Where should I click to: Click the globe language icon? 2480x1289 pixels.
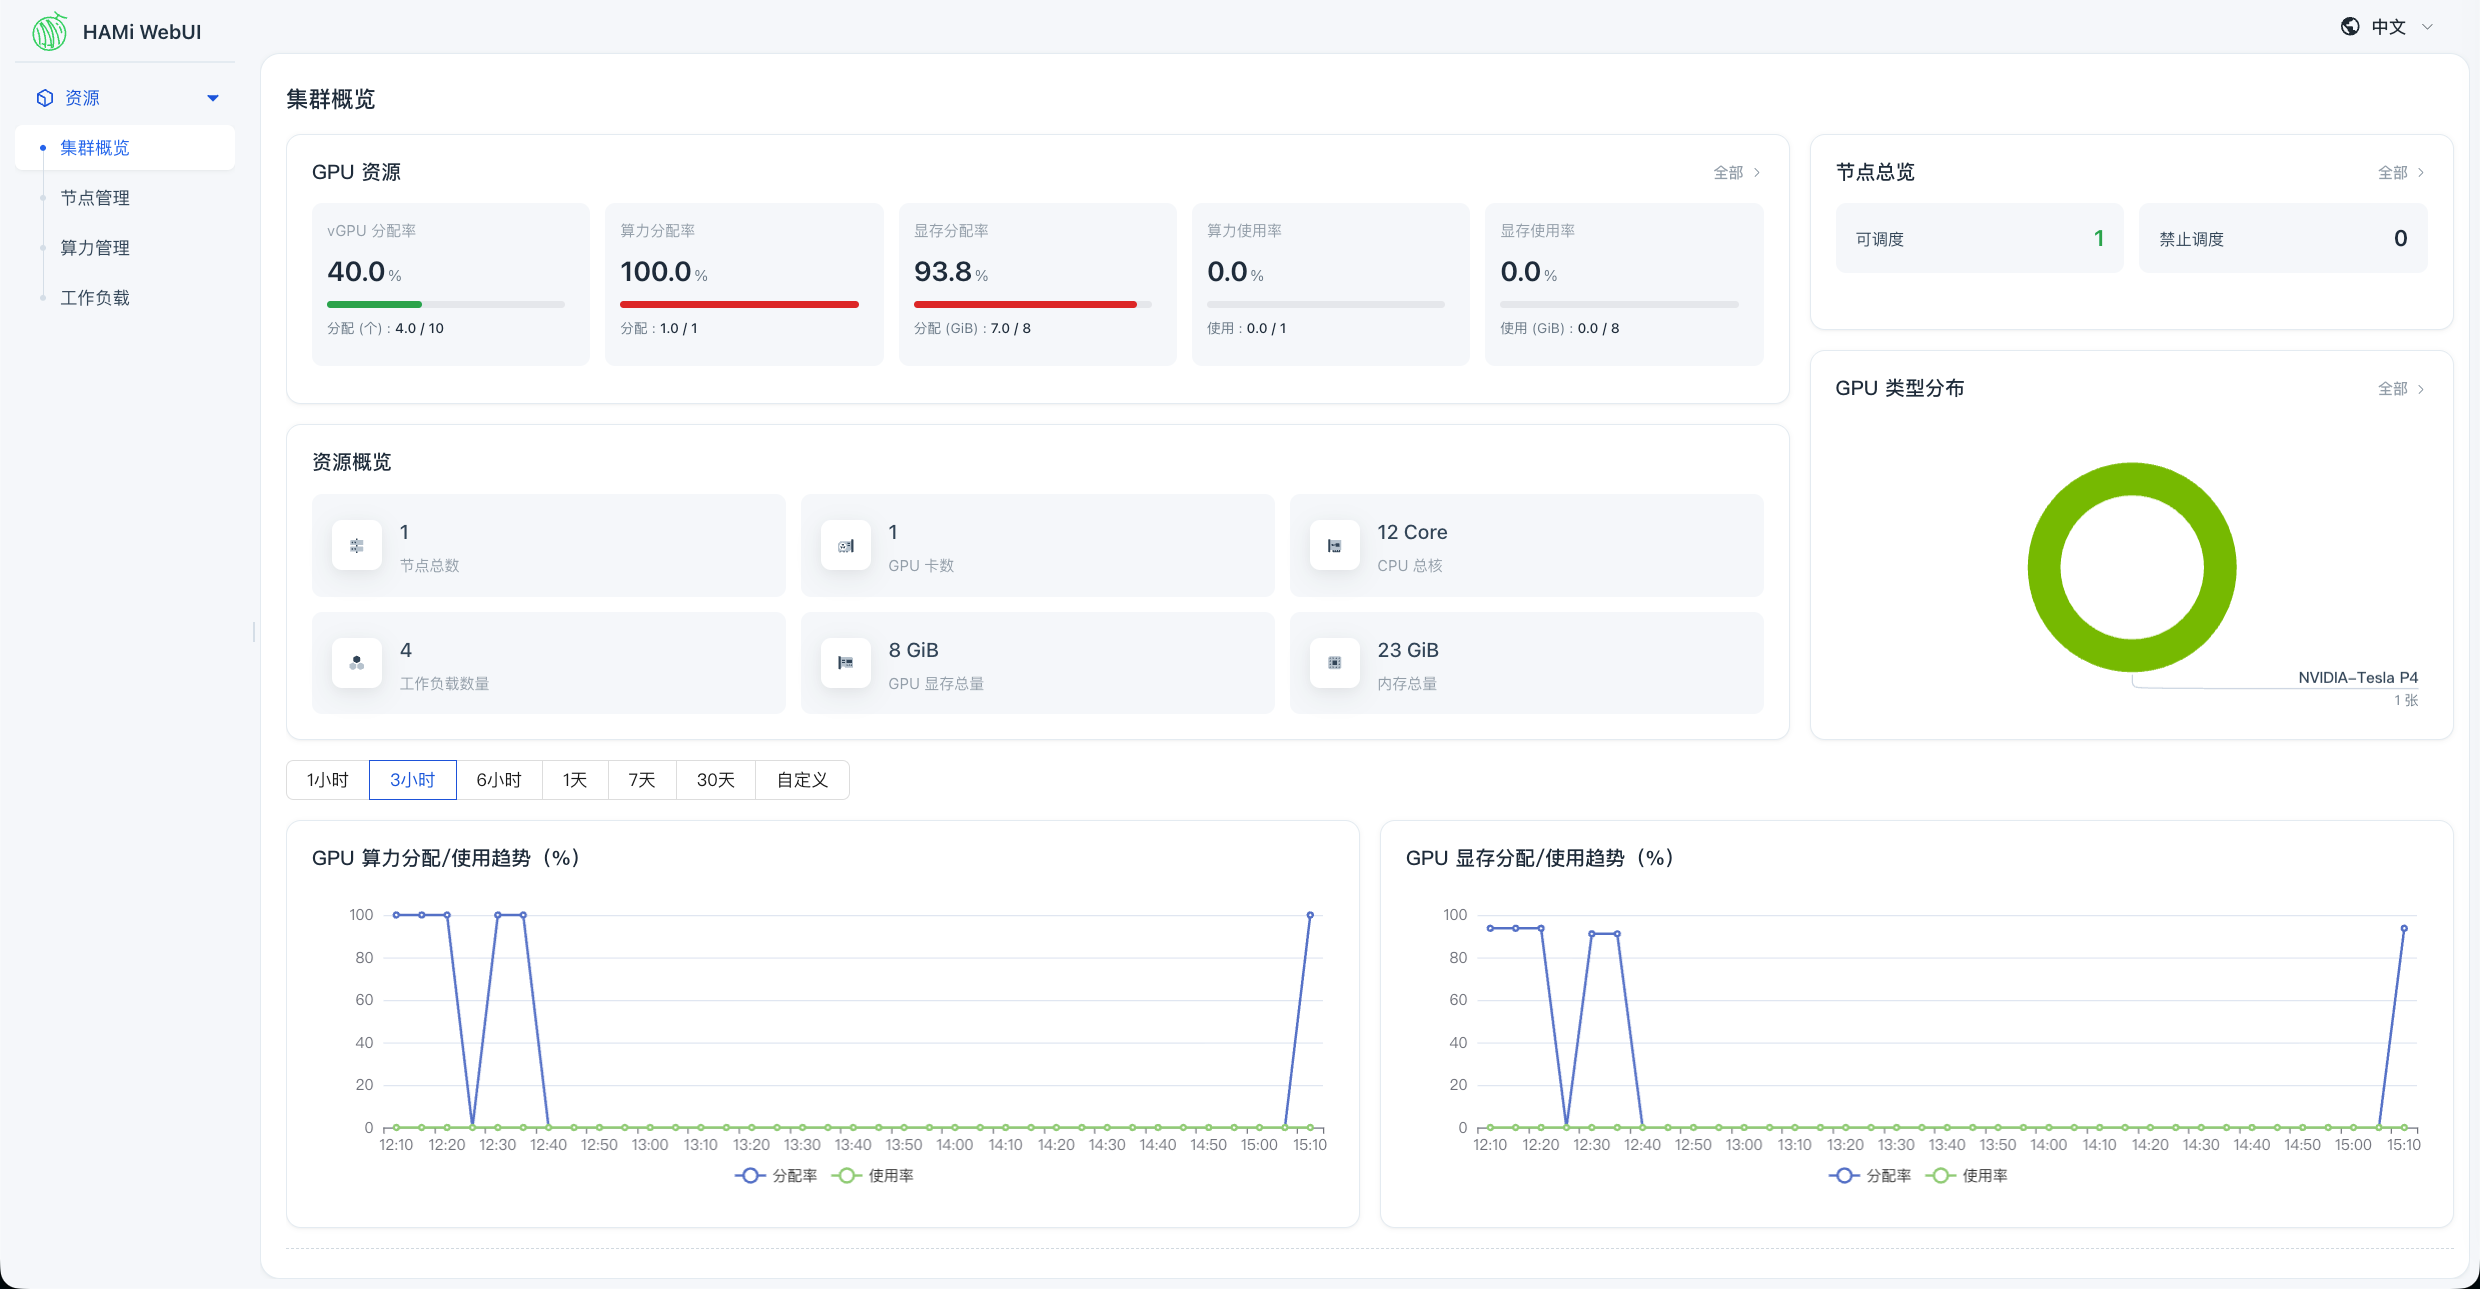tap(2350, 27)
